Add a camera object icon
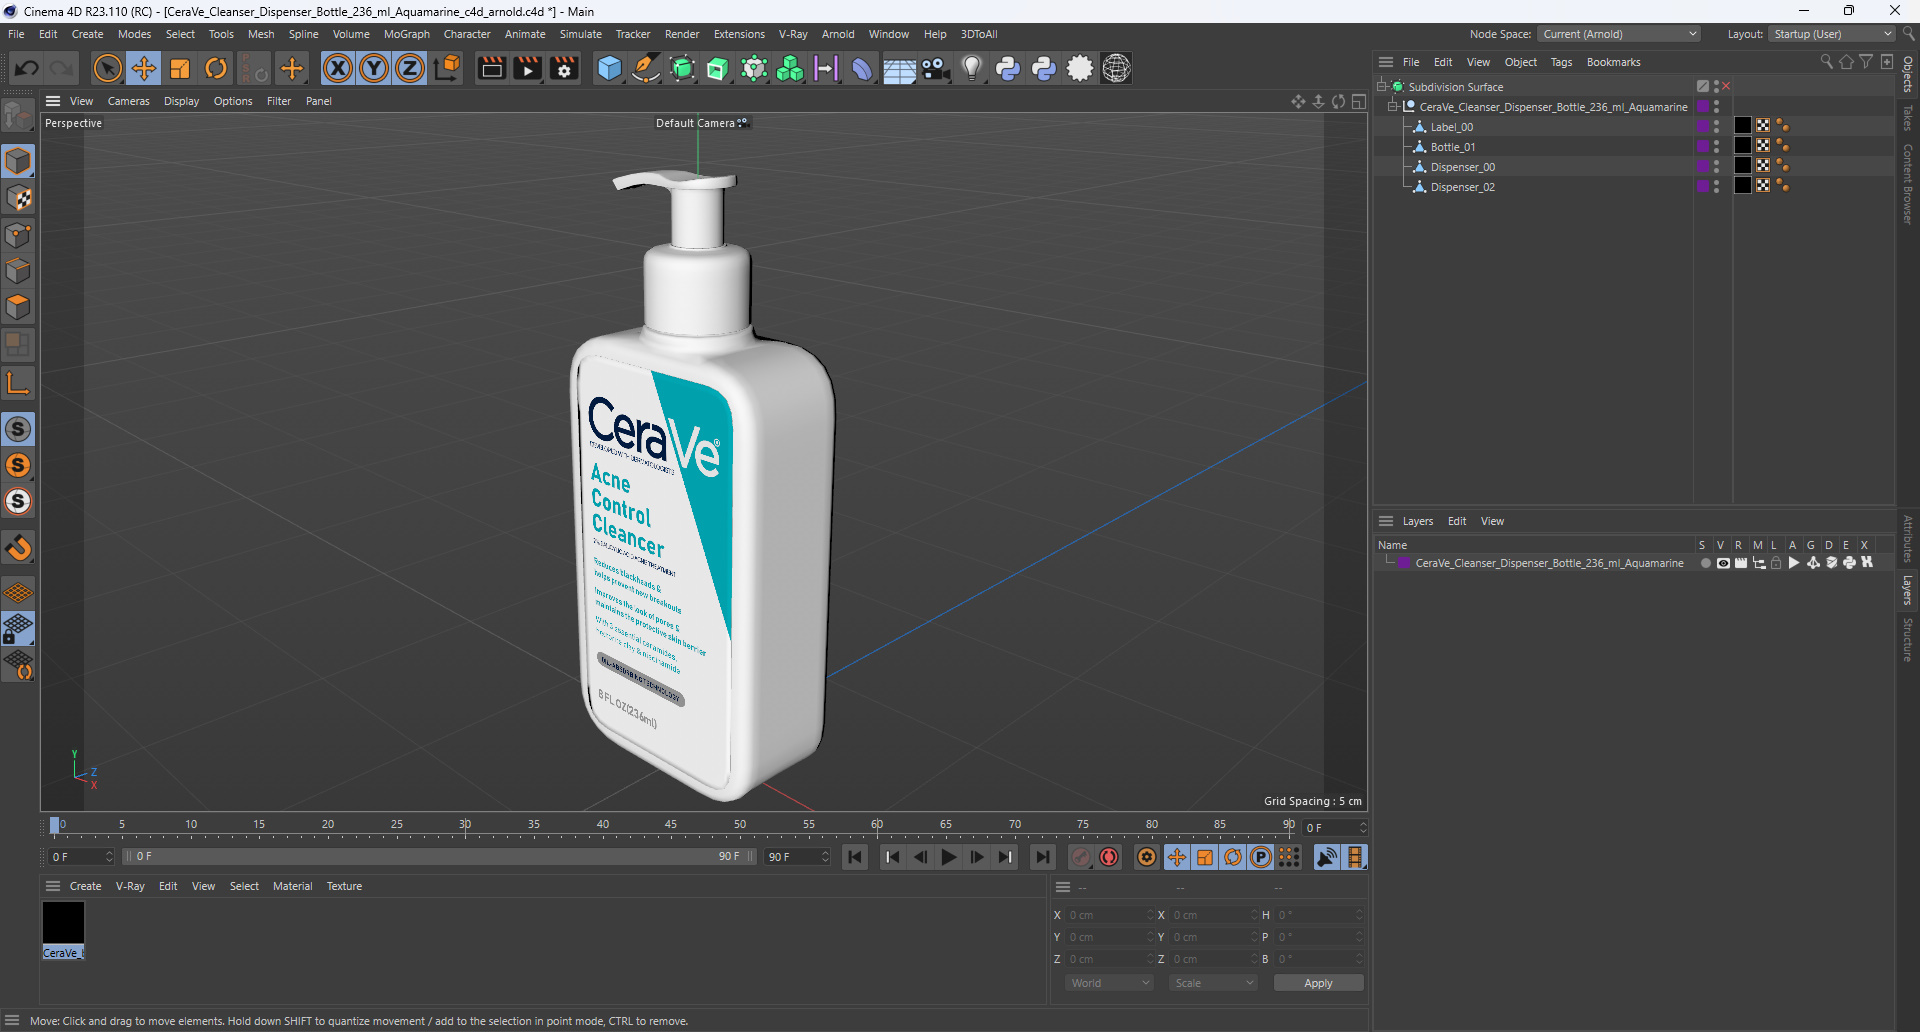This screenshot has width=1920, height=1032. click(x=935, y=68)
